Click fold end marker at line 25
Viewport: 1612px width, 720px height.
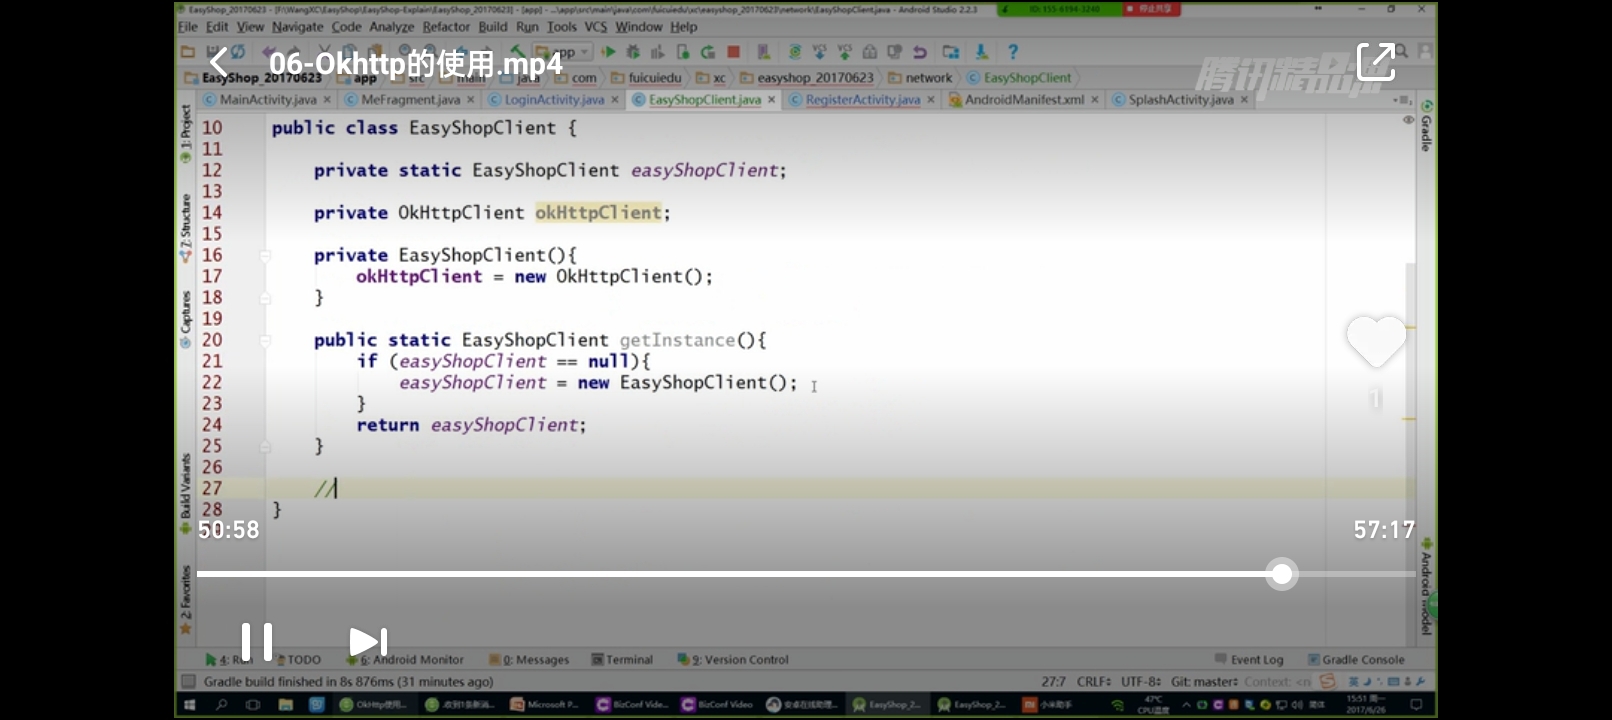click(x=265, y=447)
